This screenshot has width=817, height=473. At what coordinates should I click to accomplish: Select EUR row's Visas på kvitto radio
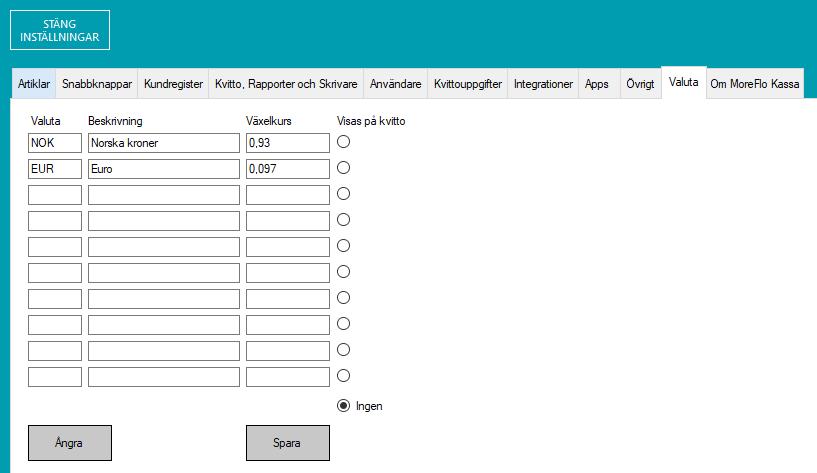[x=343, y=168]
